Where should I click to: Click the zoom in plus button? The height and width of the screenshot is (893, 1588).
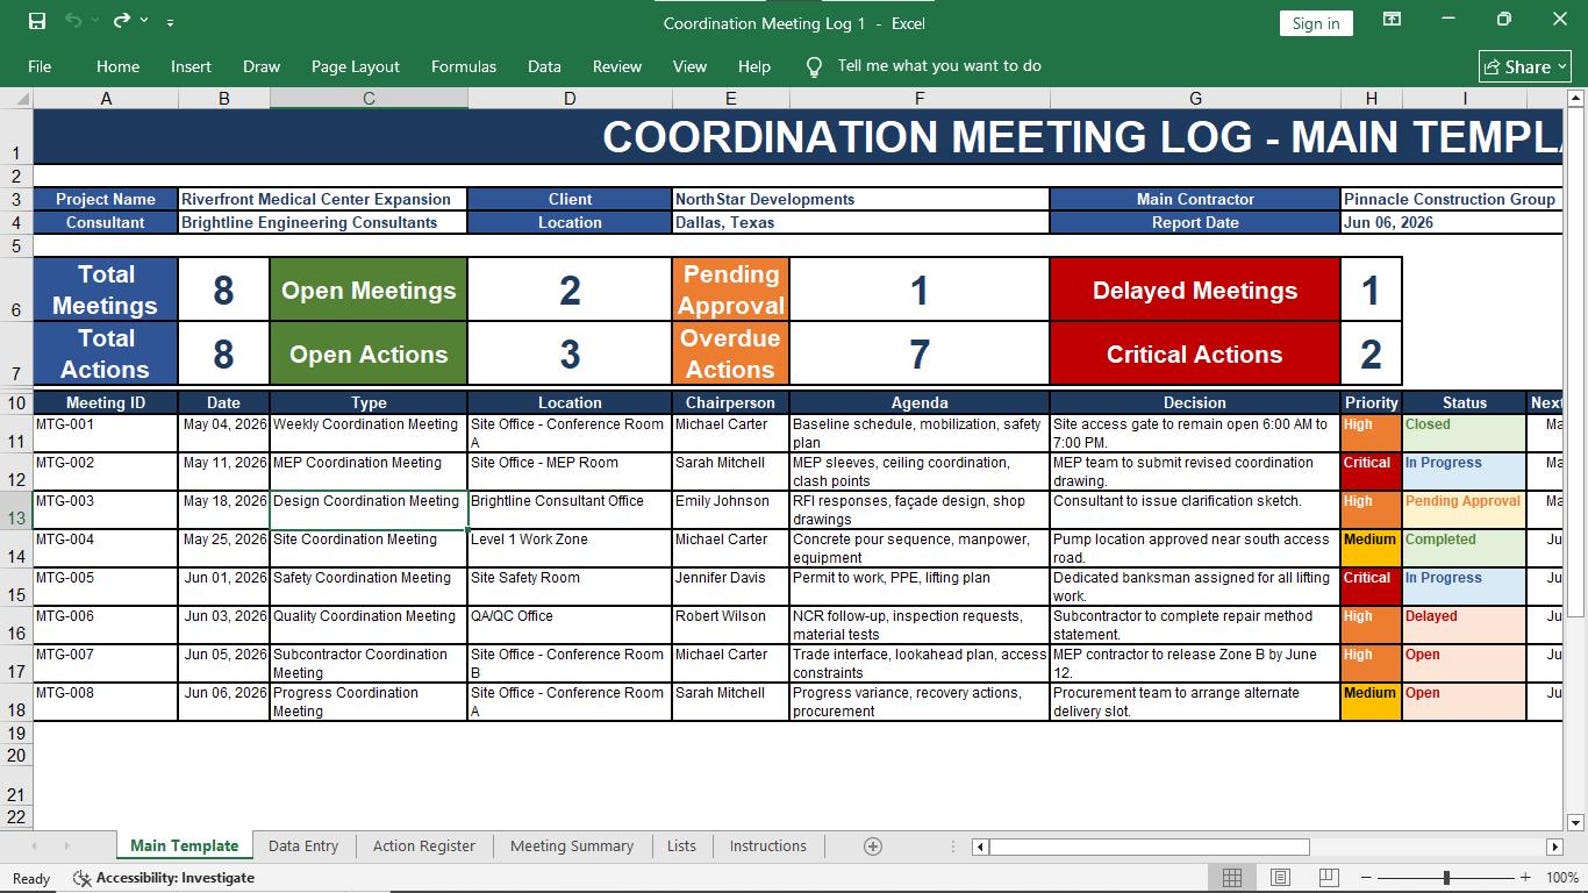(1525, 878)
